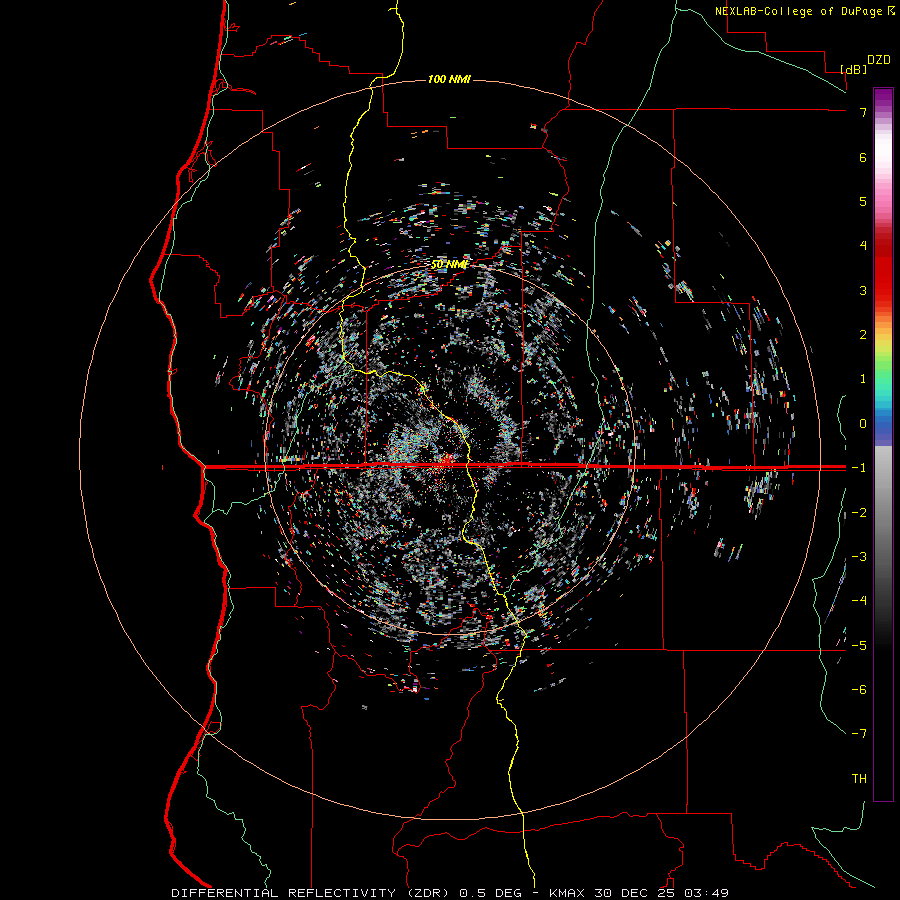The image size is (900, 900).
Task: Click the -6 value on color scale
Action: tap(859, 690)
